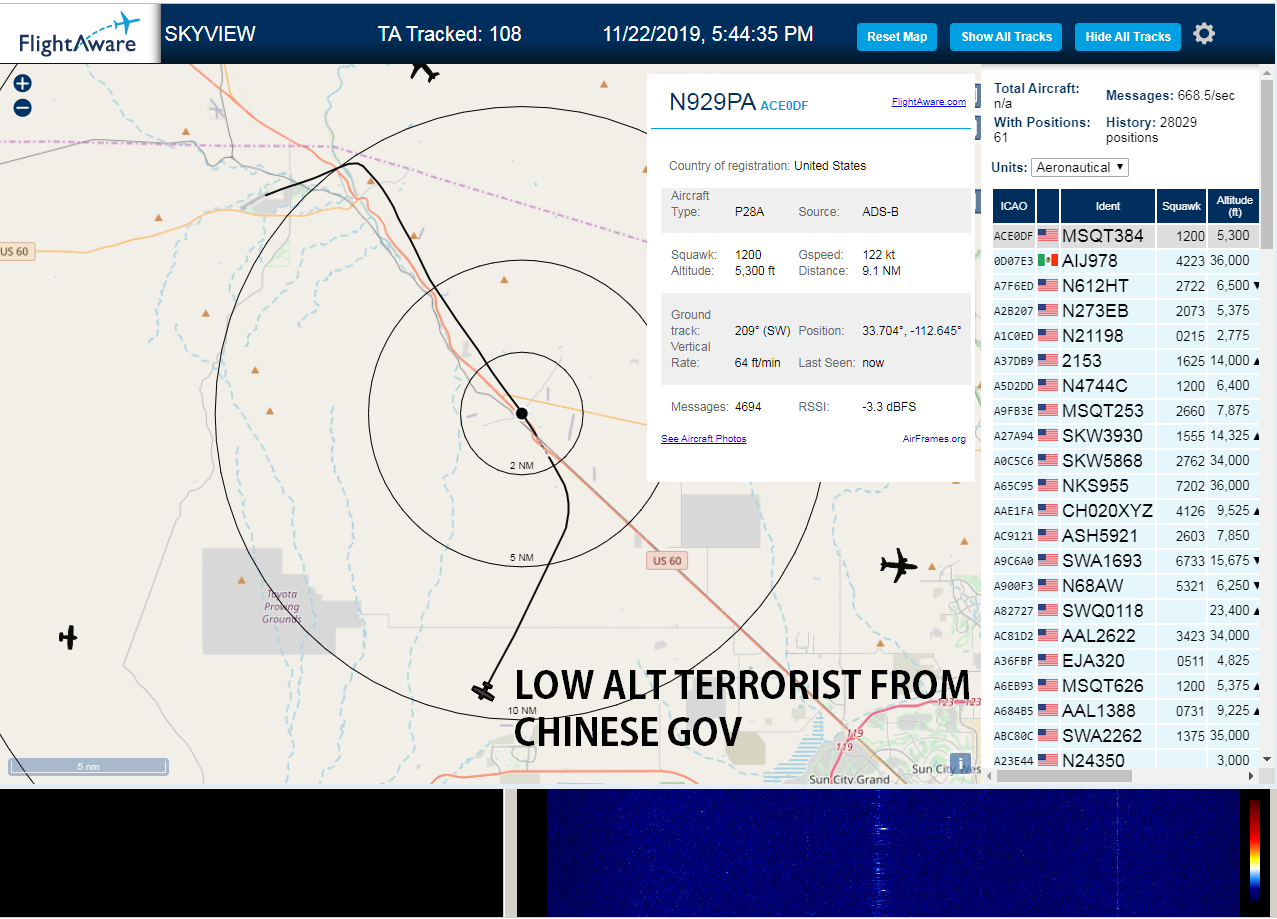This screenshot has height=919, width=1277.
Task: Click the FlightAware logo
Action: tap(80, 34)
